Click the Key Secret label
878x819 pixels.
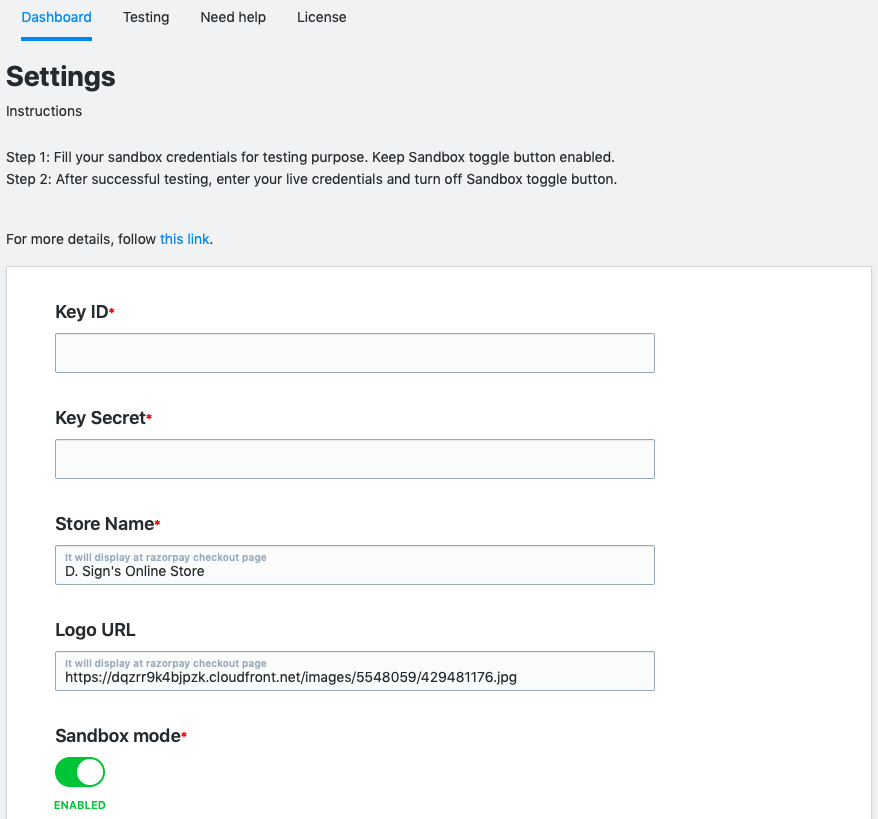(101, 418)
